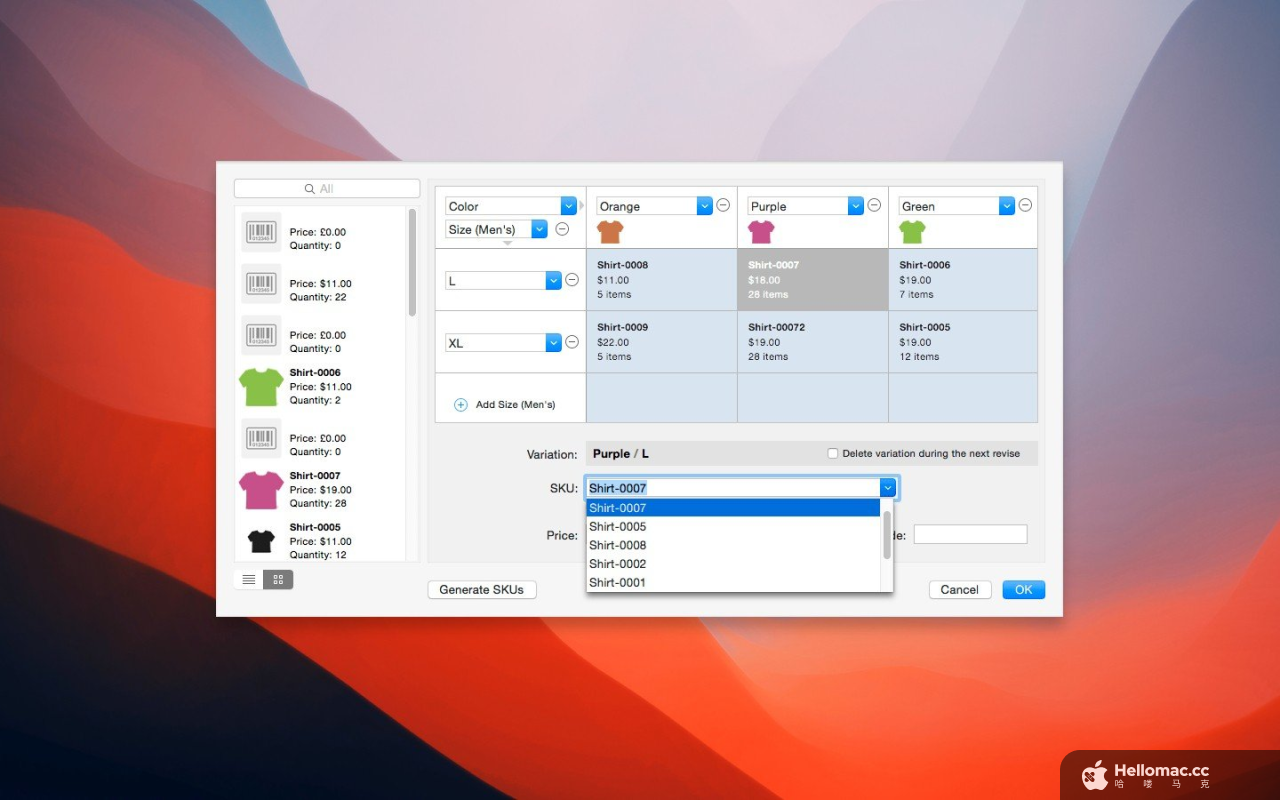Click the Cancel button
The image size is (1280, 800).
coord(960,589)
